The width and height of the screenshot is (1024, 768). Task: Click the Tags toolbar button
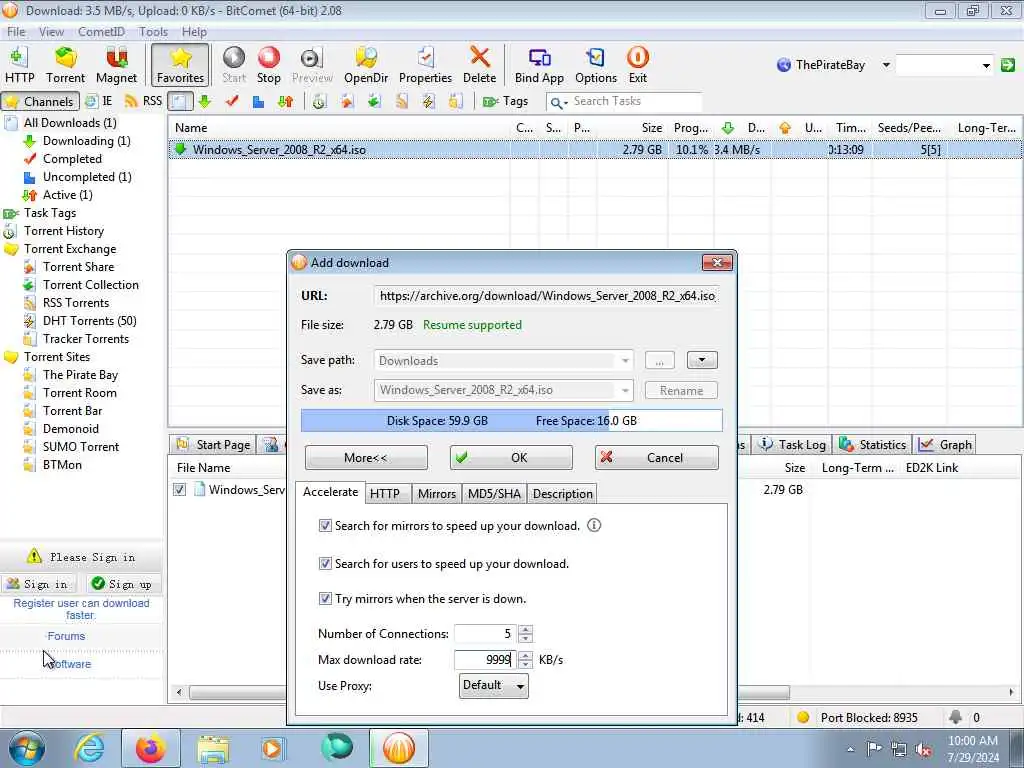click(x=505, y=101)
